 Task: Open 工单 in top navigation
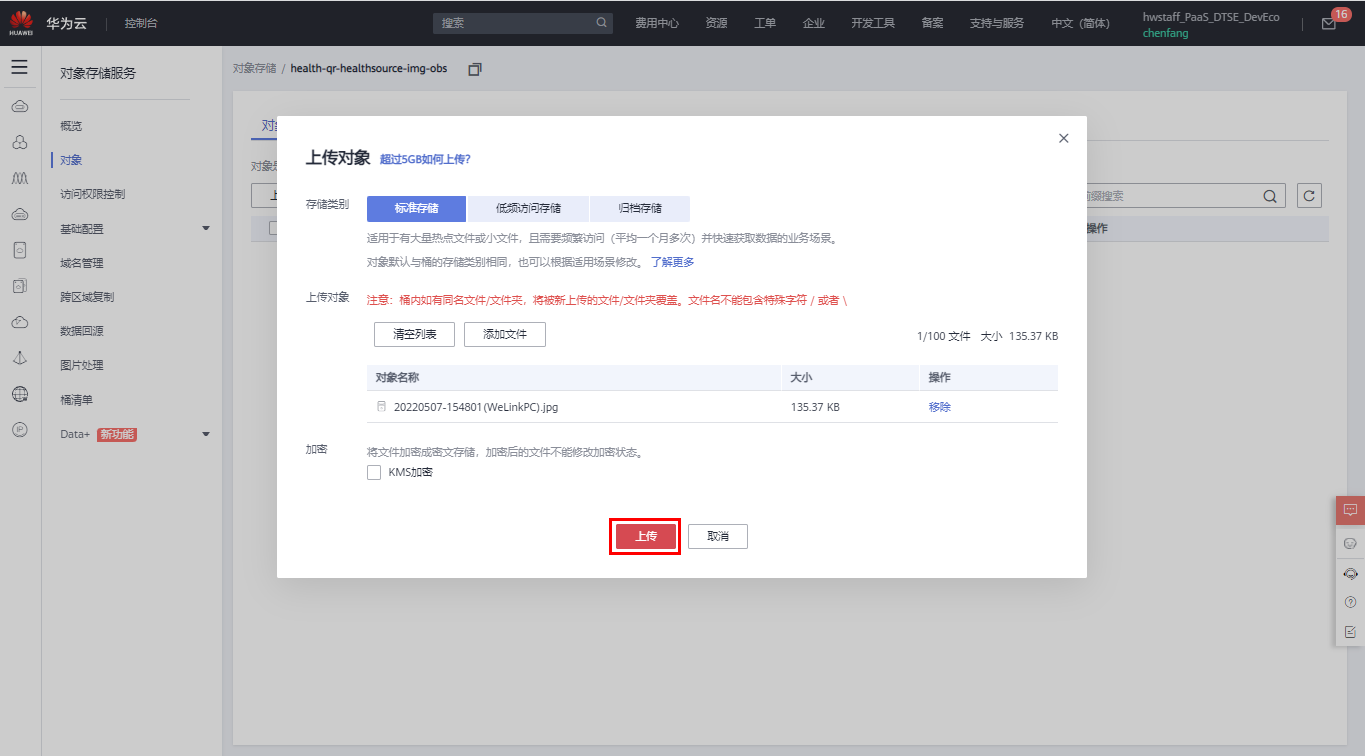pyautogui.click(x=765, y=23)
